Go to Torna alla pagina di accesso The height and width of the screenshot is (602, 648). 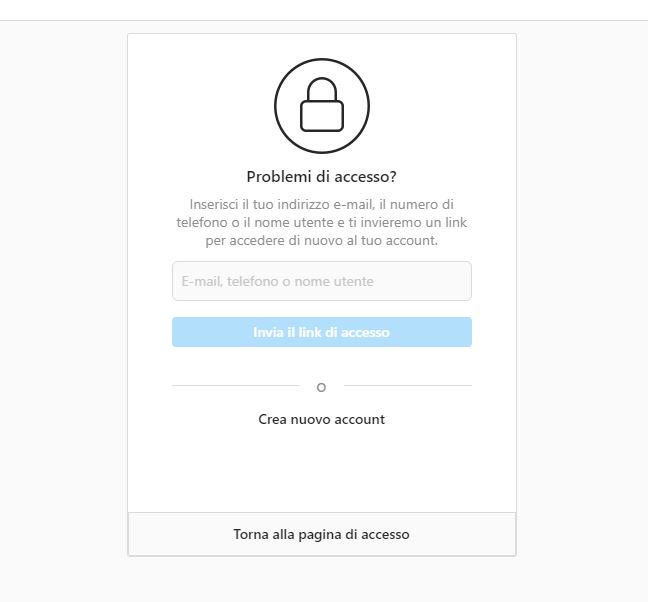pos(322,534)
